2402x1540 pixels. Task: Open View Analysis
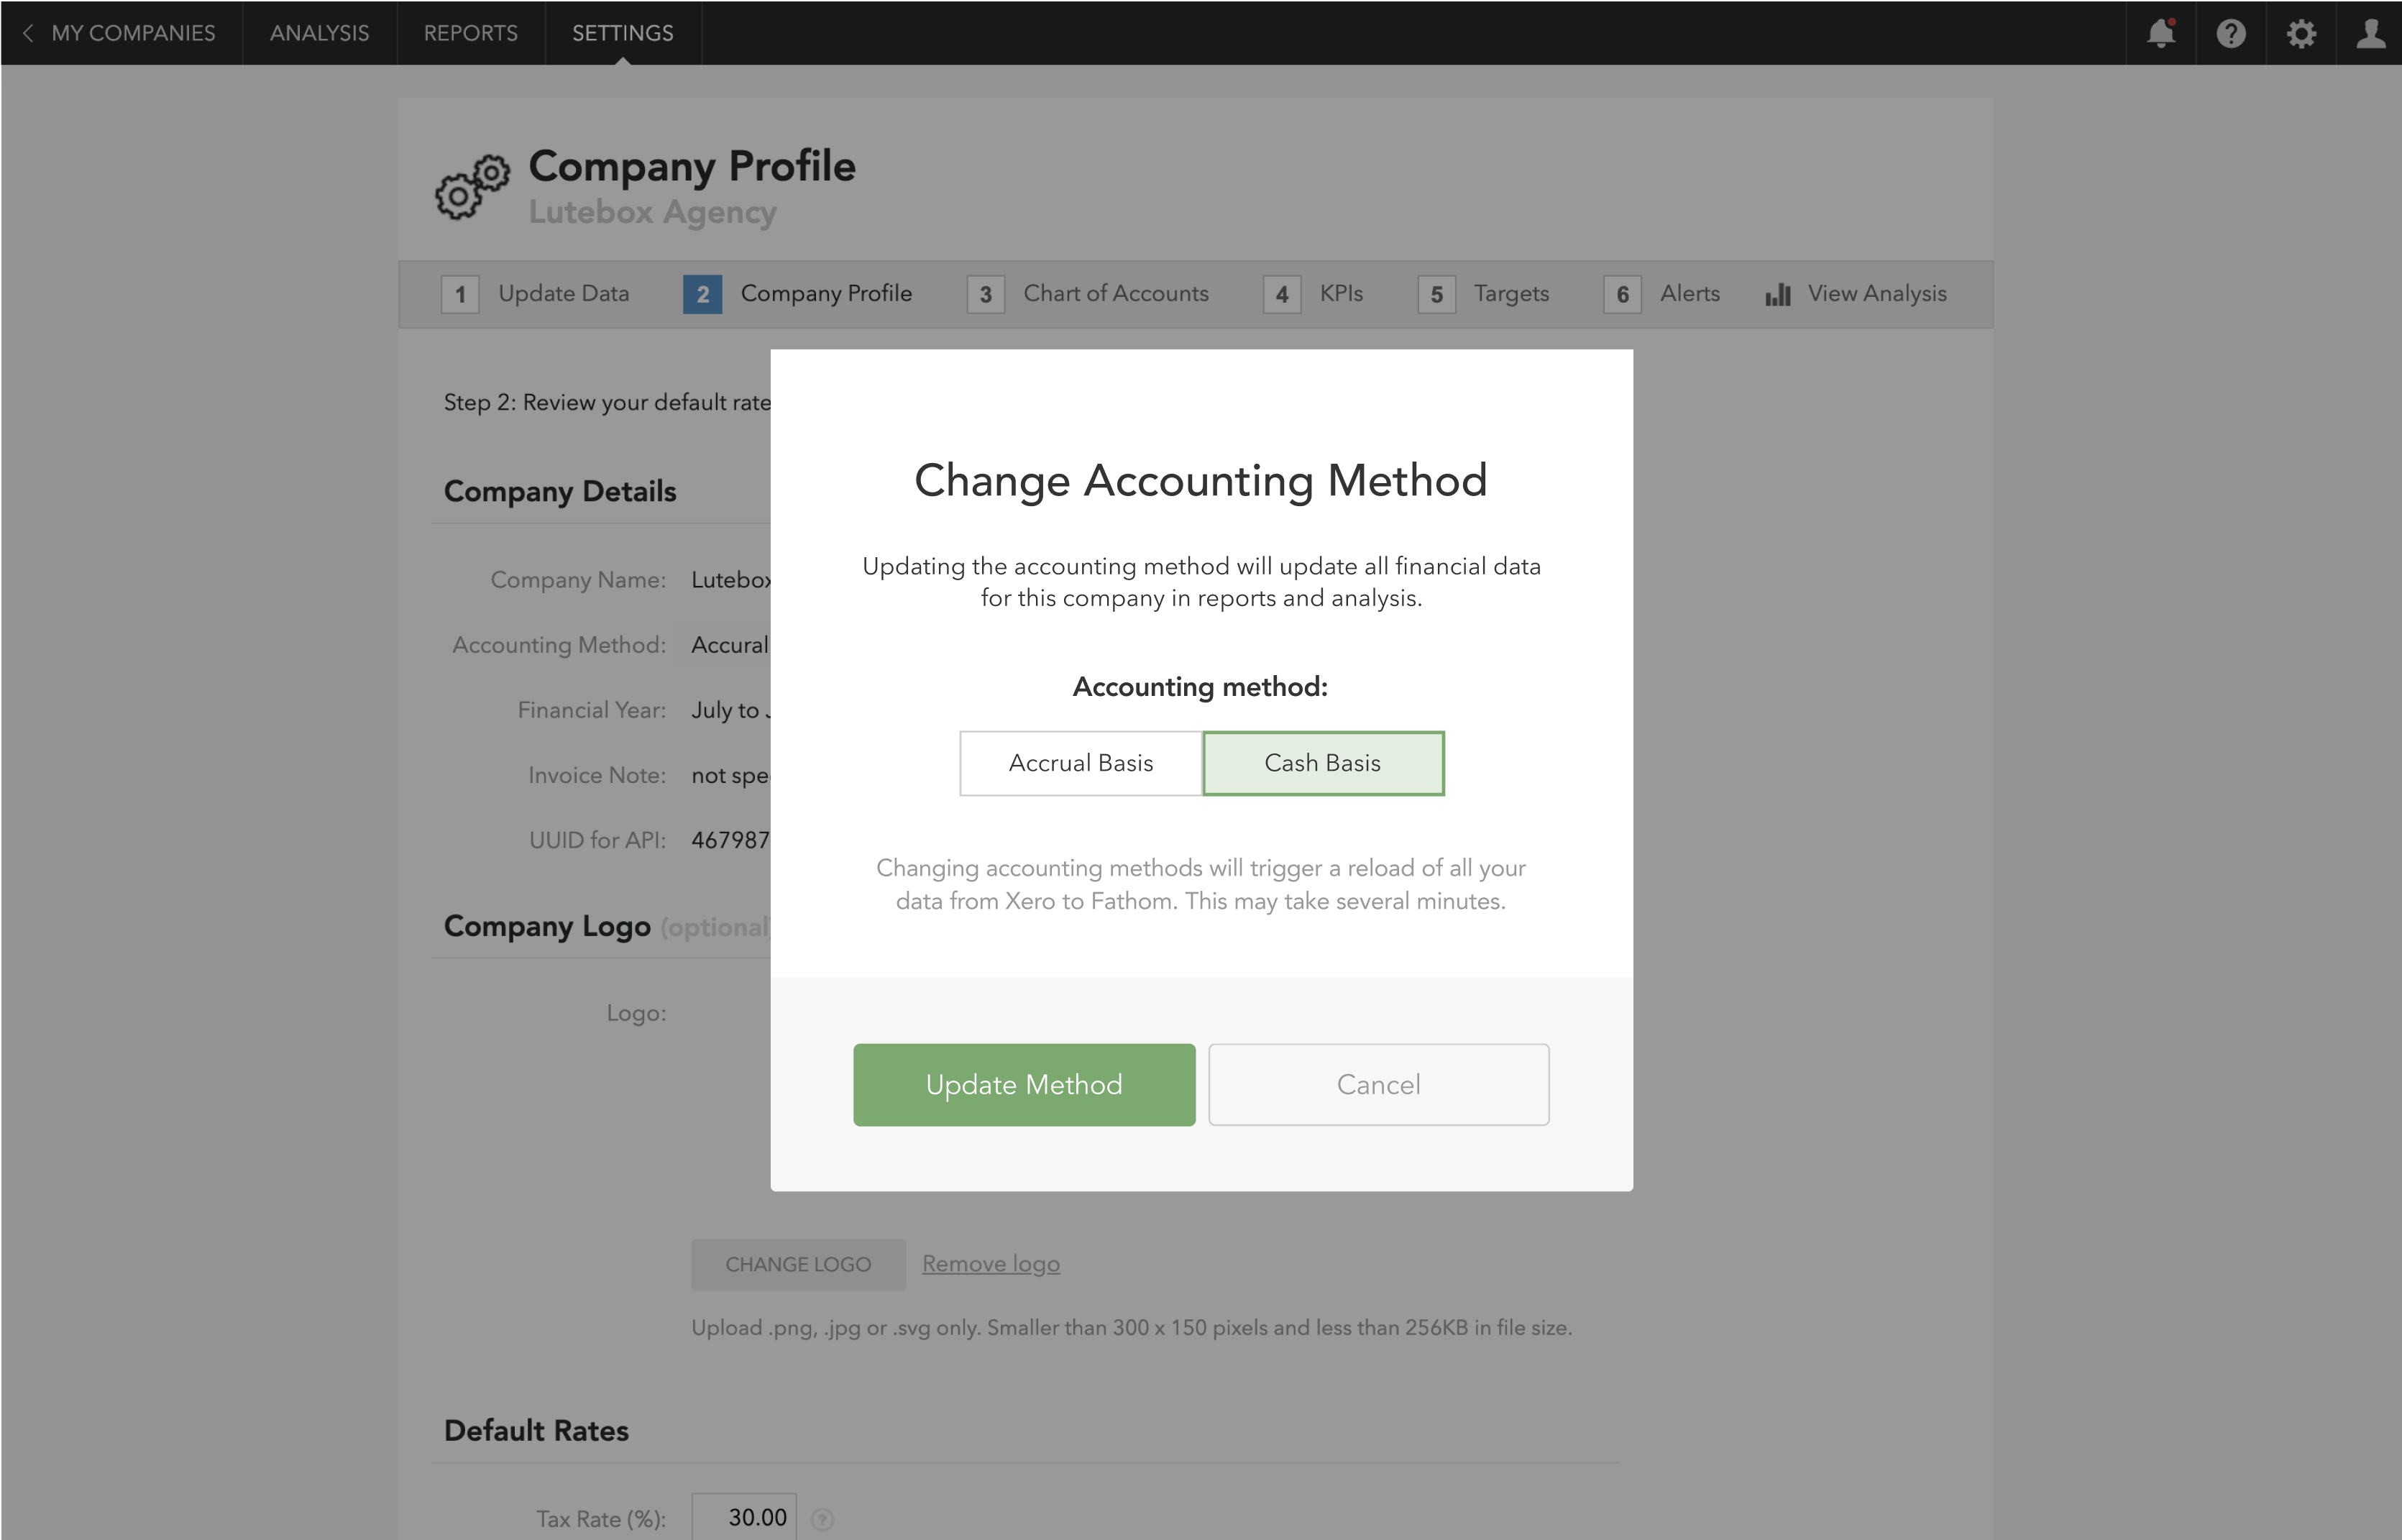1877,293
